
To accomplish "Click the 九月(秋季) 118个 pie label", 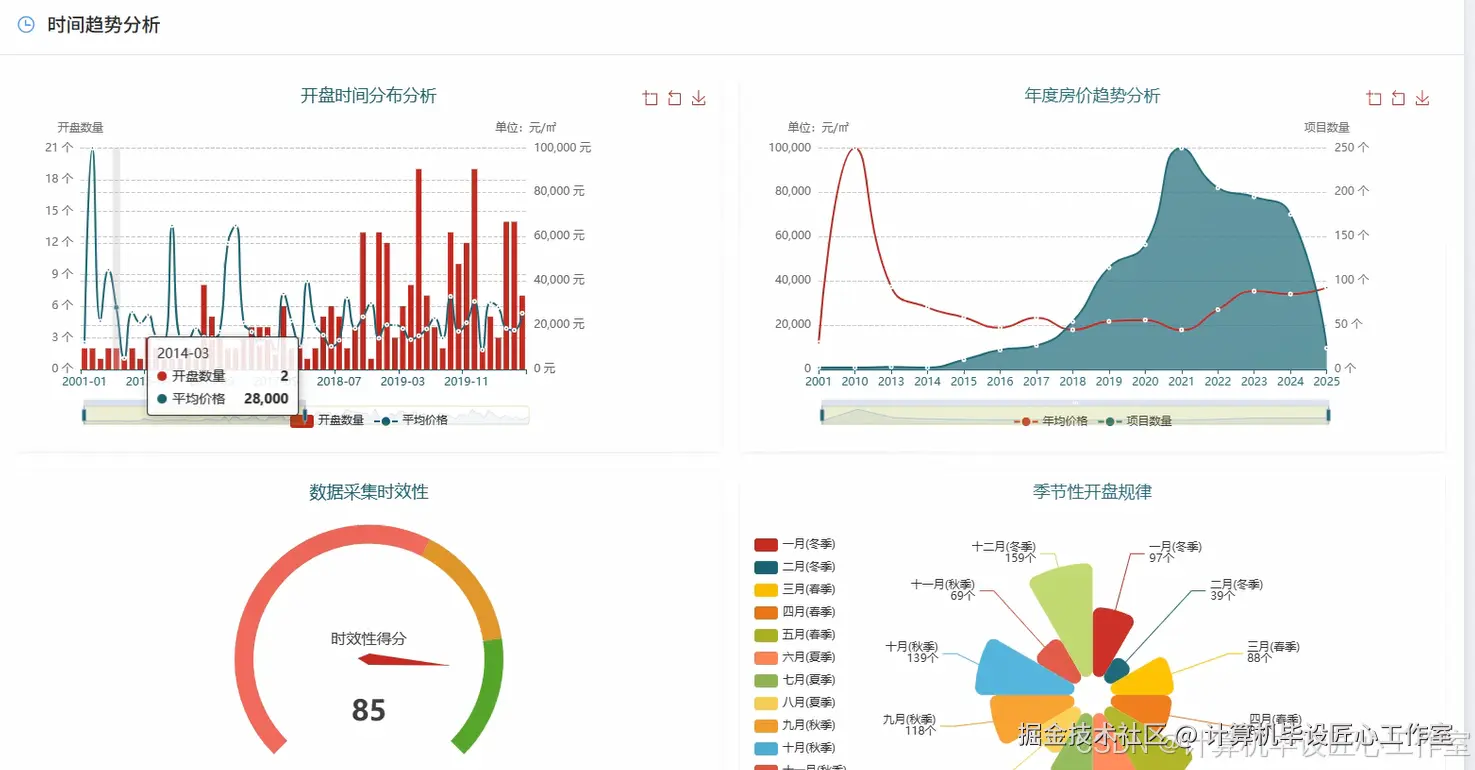I will (x=908, y=724).
